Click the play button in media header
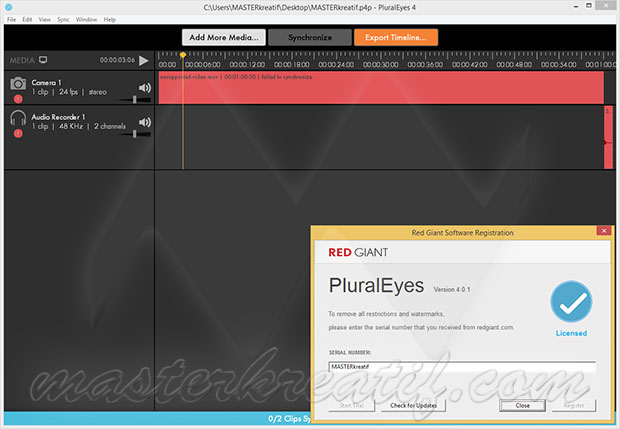Screen dimensions: 620x429 (144, 60)
